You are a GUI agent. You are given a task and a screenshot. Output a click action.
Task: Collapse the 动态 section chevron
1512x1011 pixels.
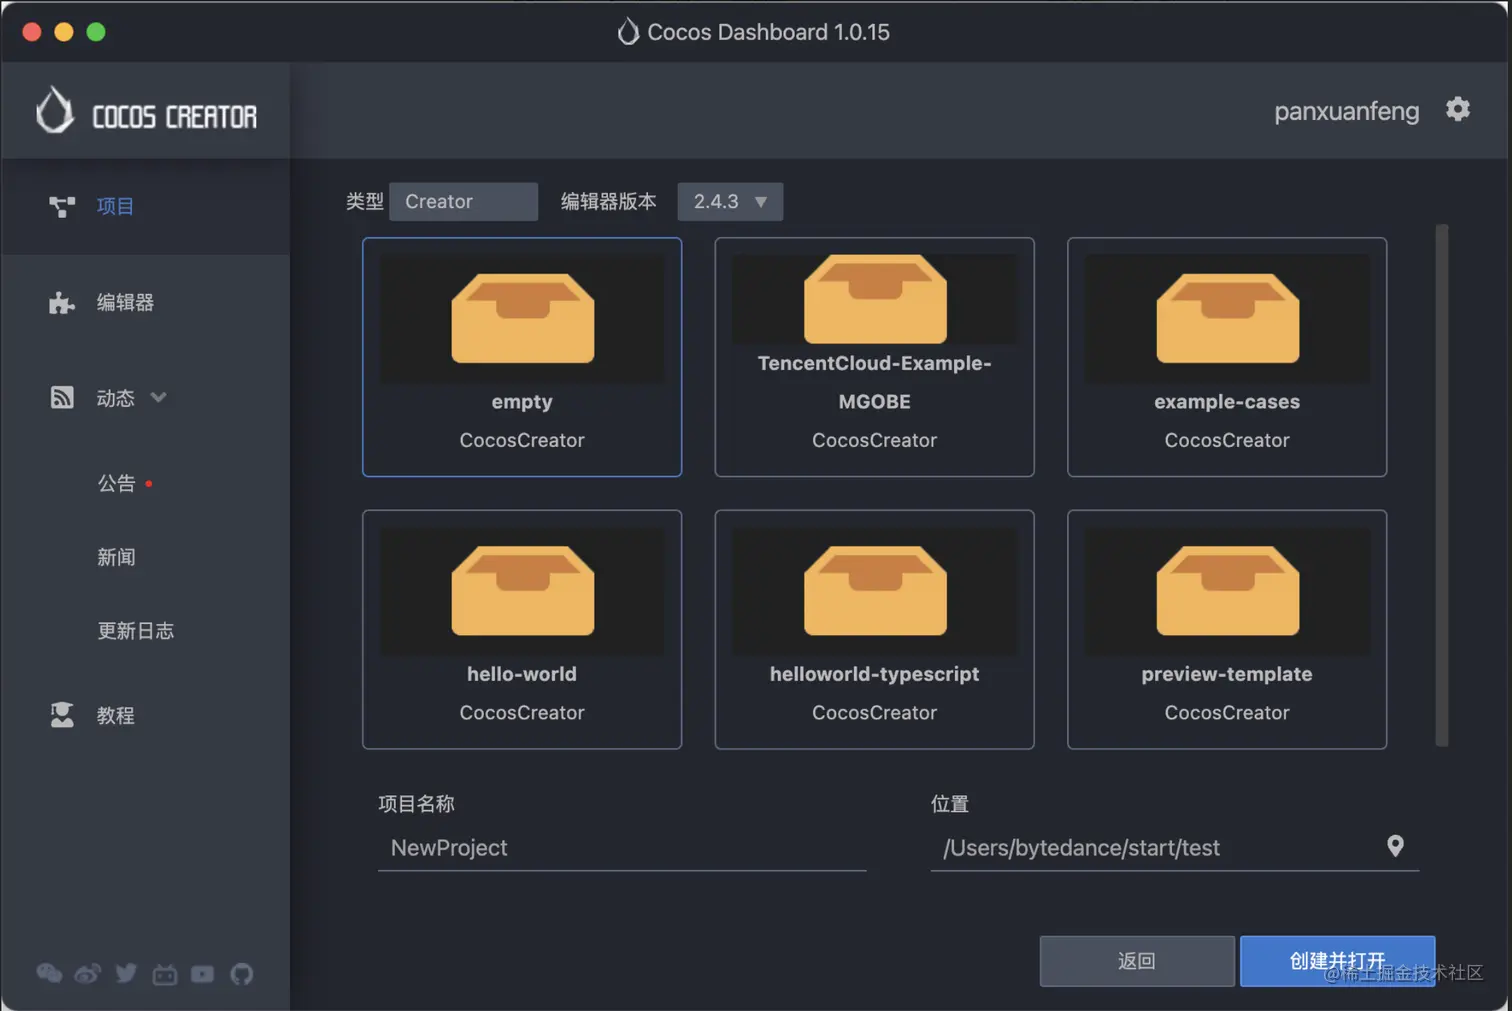pos(158,397)
